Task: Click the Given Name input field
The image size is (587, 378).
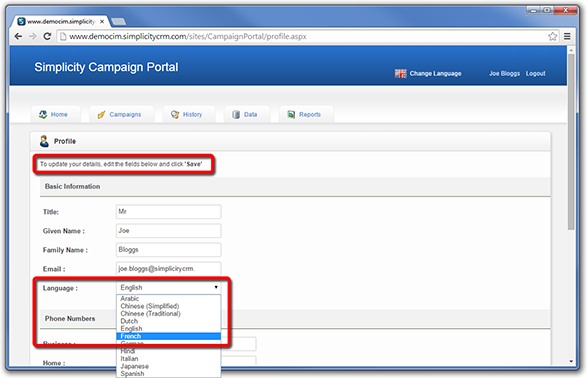Action: click(x=168, y=231)
